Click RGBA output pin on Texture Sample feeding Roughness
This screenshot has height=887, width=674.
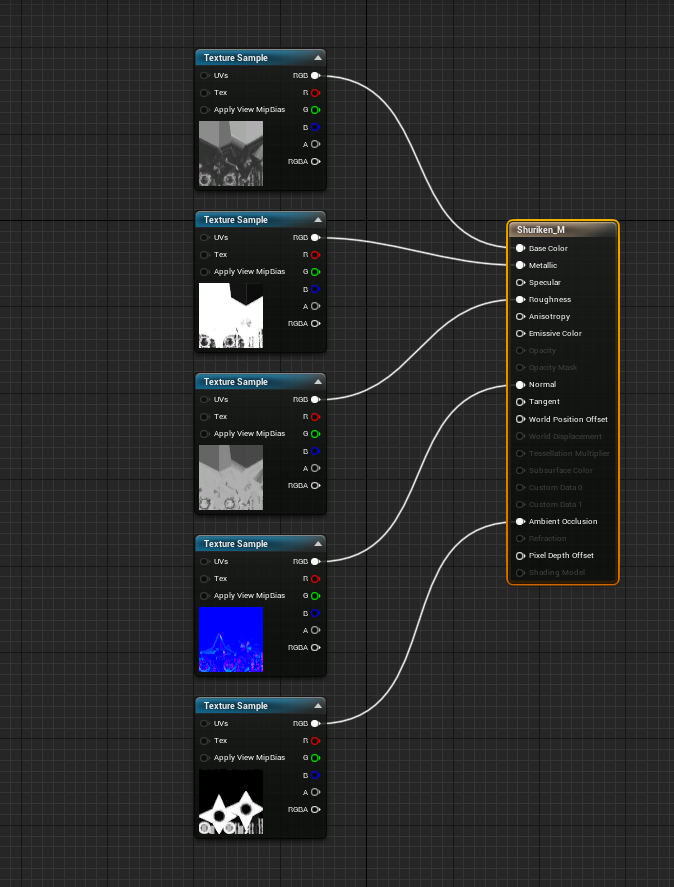315,485
